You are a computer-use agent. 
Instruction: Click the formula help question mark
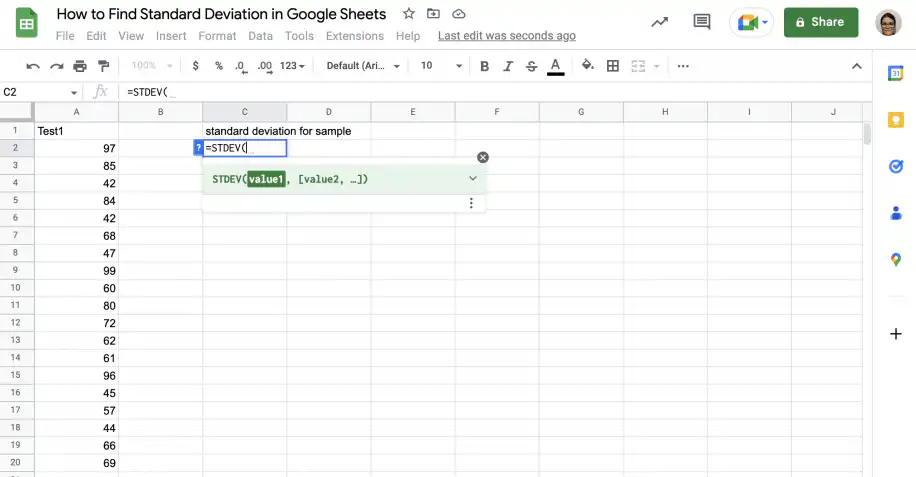(198, 148)
